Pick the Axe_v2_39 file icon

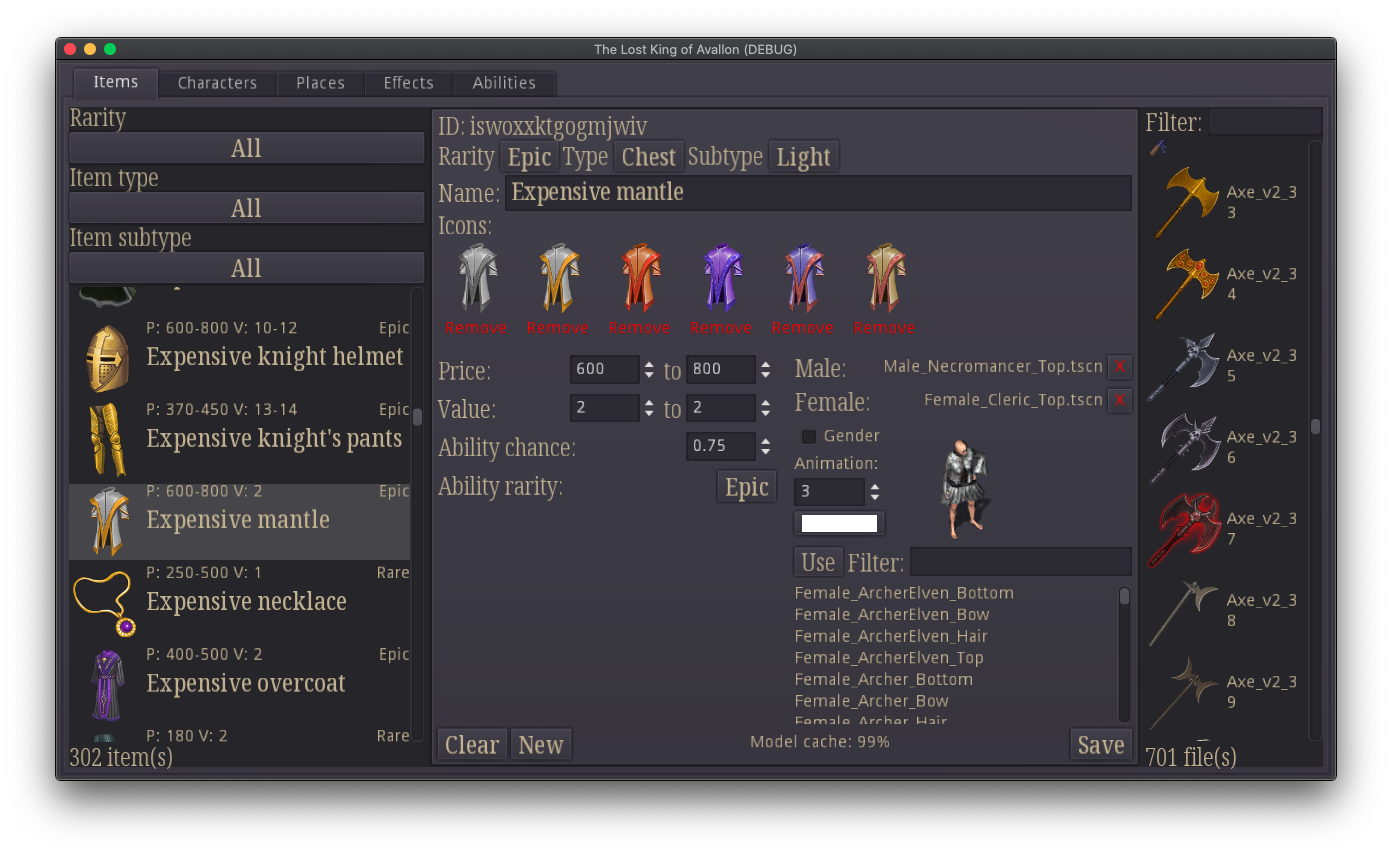point(1186,692)
